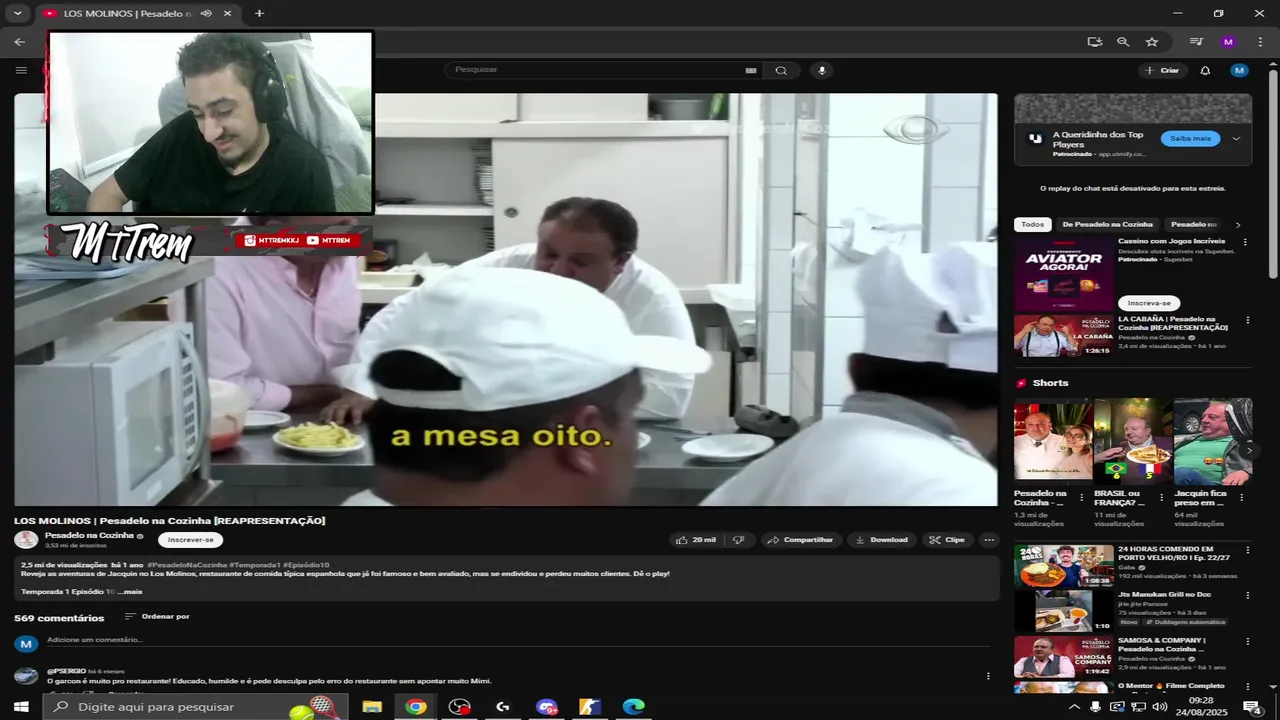
Task: Open options for @PSERGIO comment
Action: coord(988,676)
